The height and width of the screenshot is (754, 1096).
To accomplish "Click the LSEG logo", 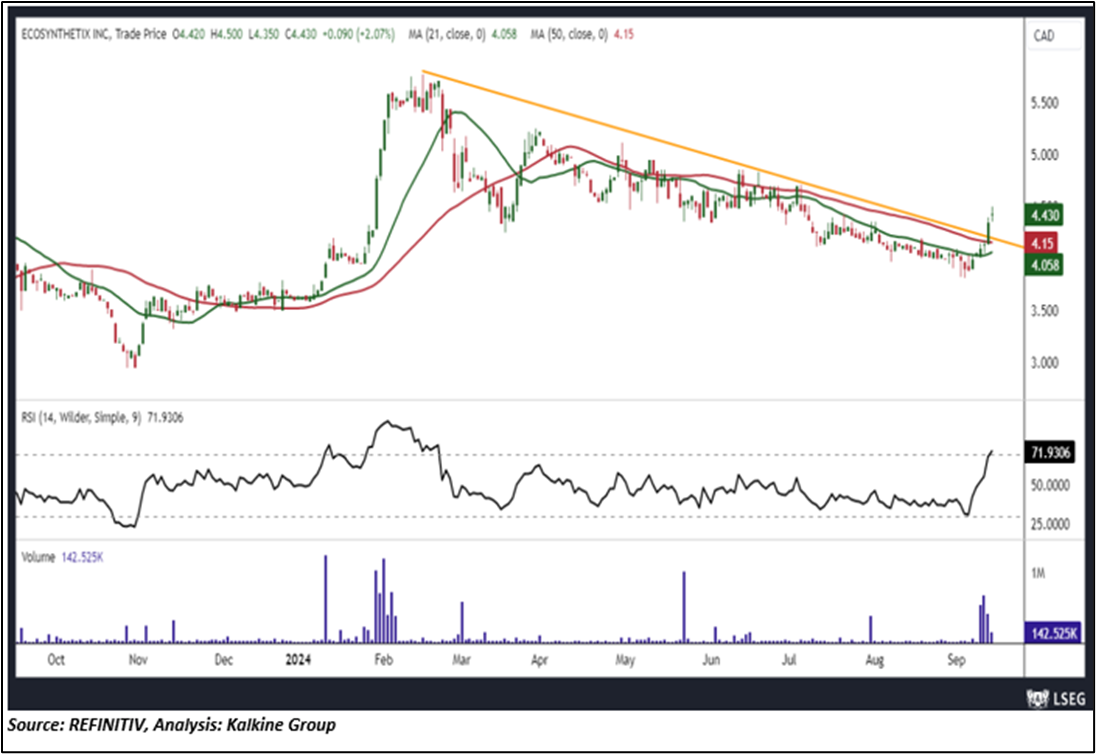I will click(1055, 697).
